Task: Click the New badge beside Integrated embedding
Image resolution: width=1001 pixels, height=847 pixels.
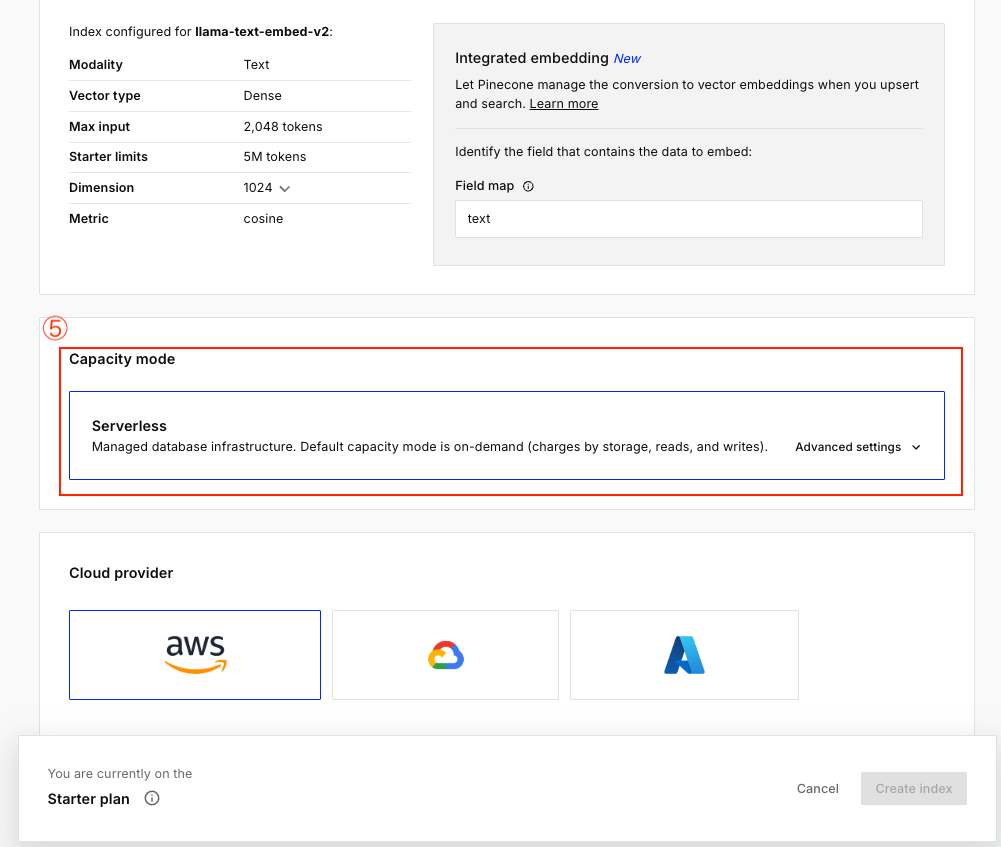Action: (x=627, y=59)
